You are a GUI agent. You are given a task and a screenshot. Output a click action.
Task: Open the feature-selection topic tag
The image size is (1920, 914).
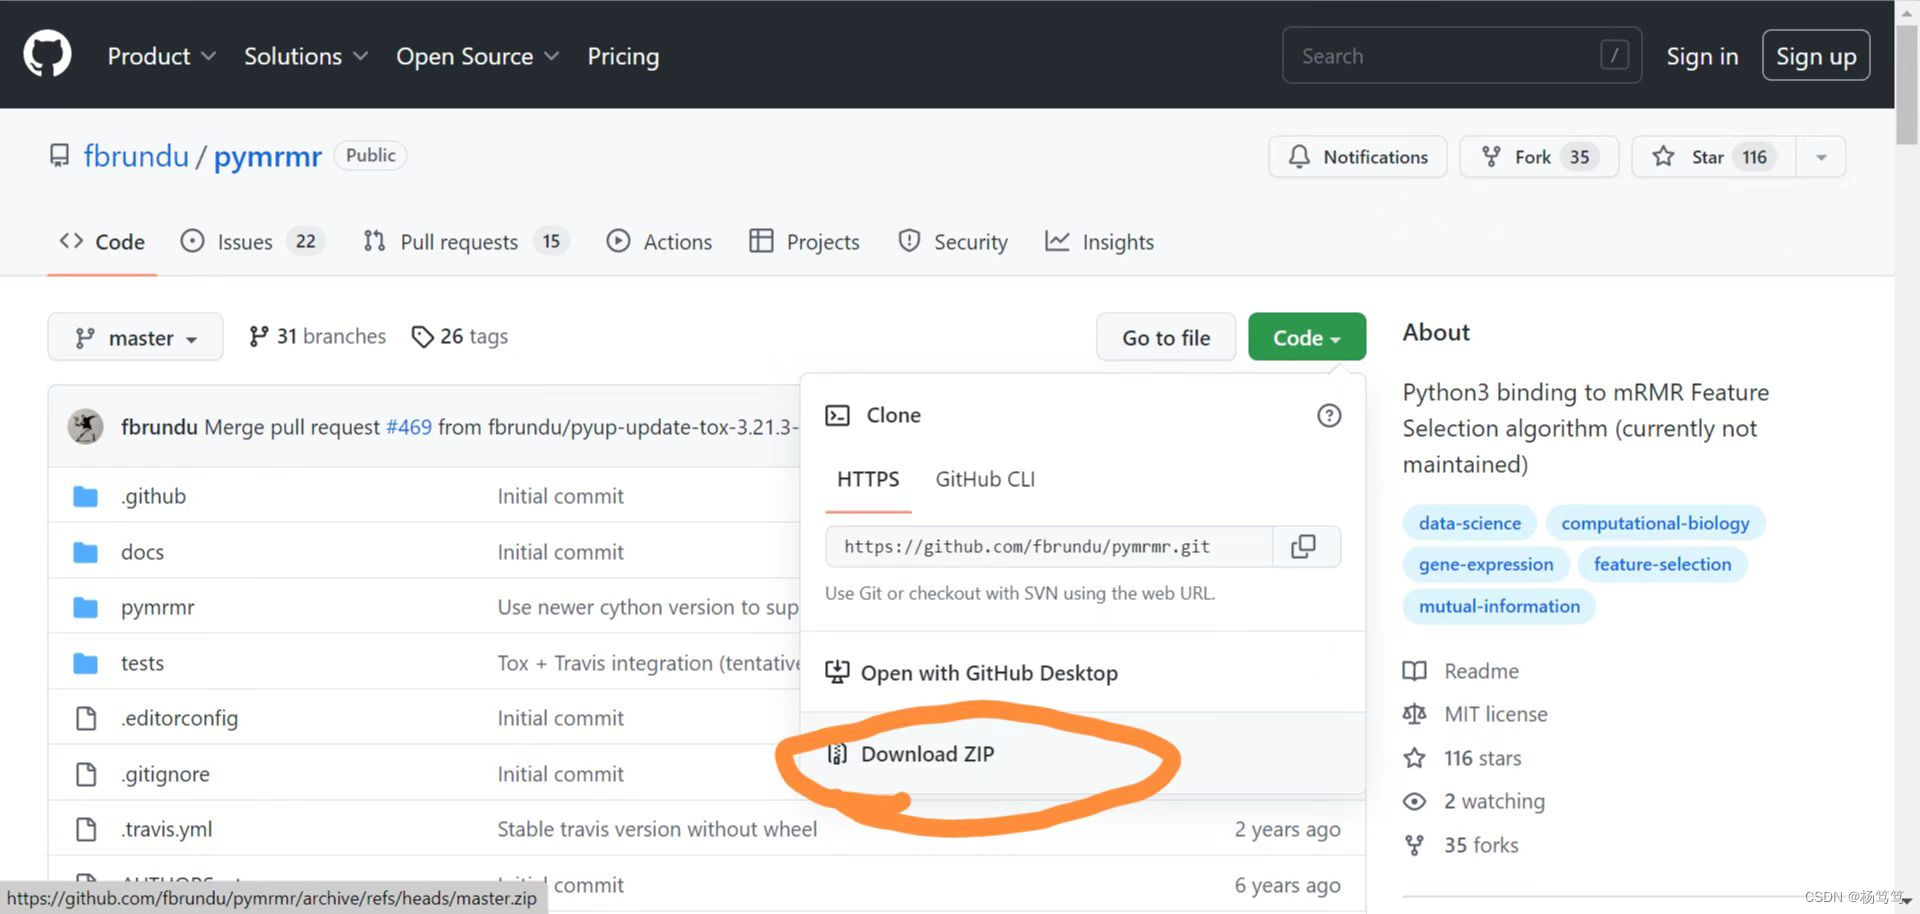[x=1662, y=564]
